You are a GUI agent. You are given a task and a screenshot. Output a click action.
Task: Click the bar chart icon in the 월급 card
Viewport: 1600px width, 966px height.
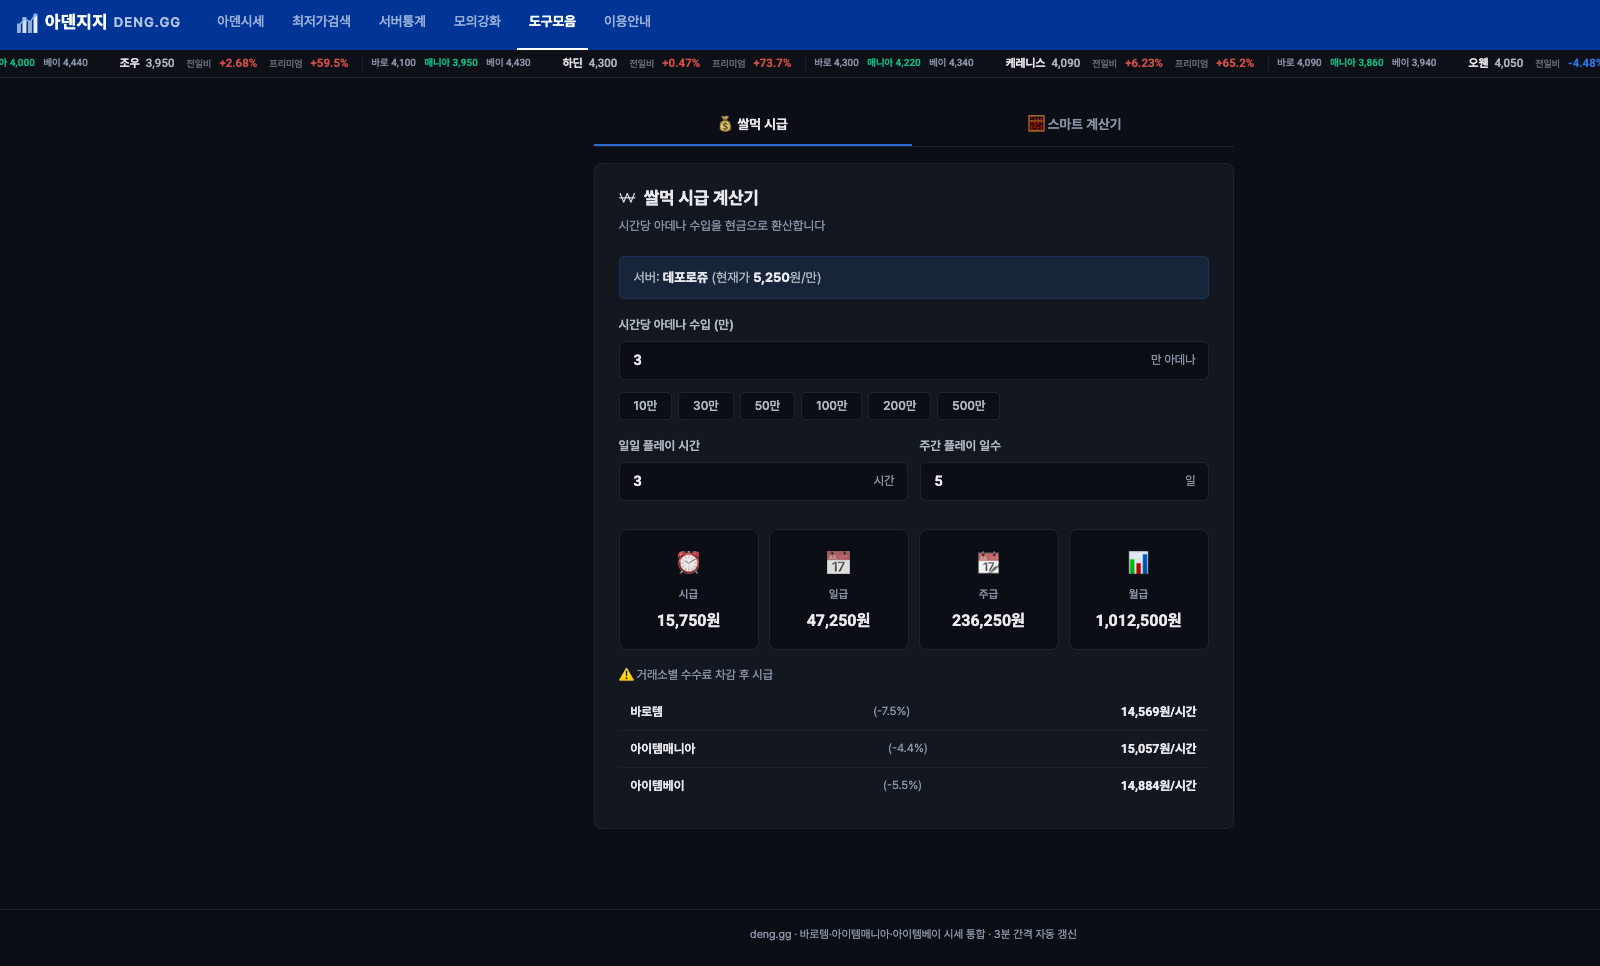[1139, 562]
